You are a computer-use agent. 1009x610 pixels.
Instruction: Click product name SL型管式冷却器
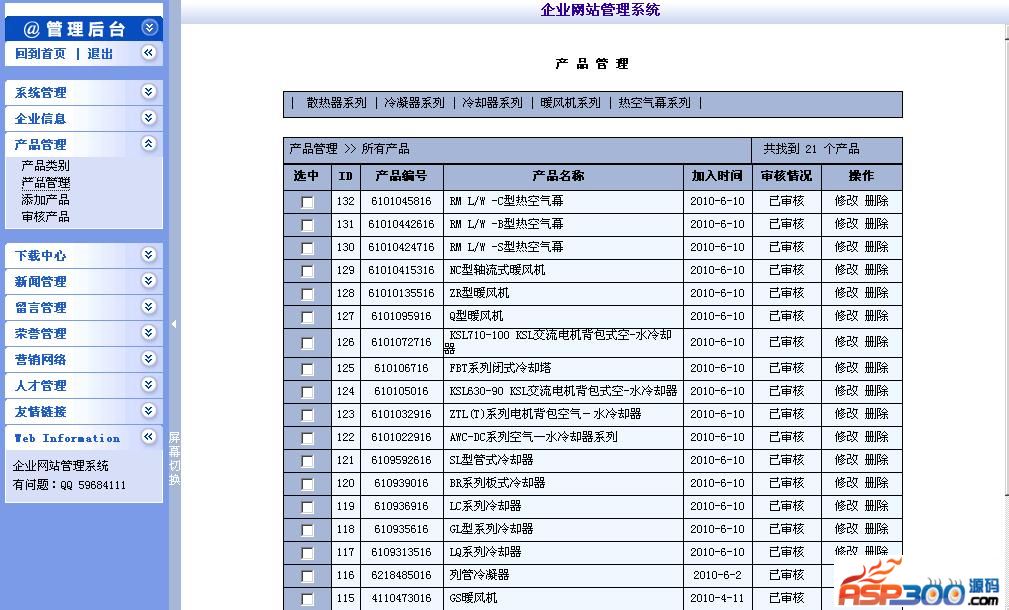tap(491, 460)
